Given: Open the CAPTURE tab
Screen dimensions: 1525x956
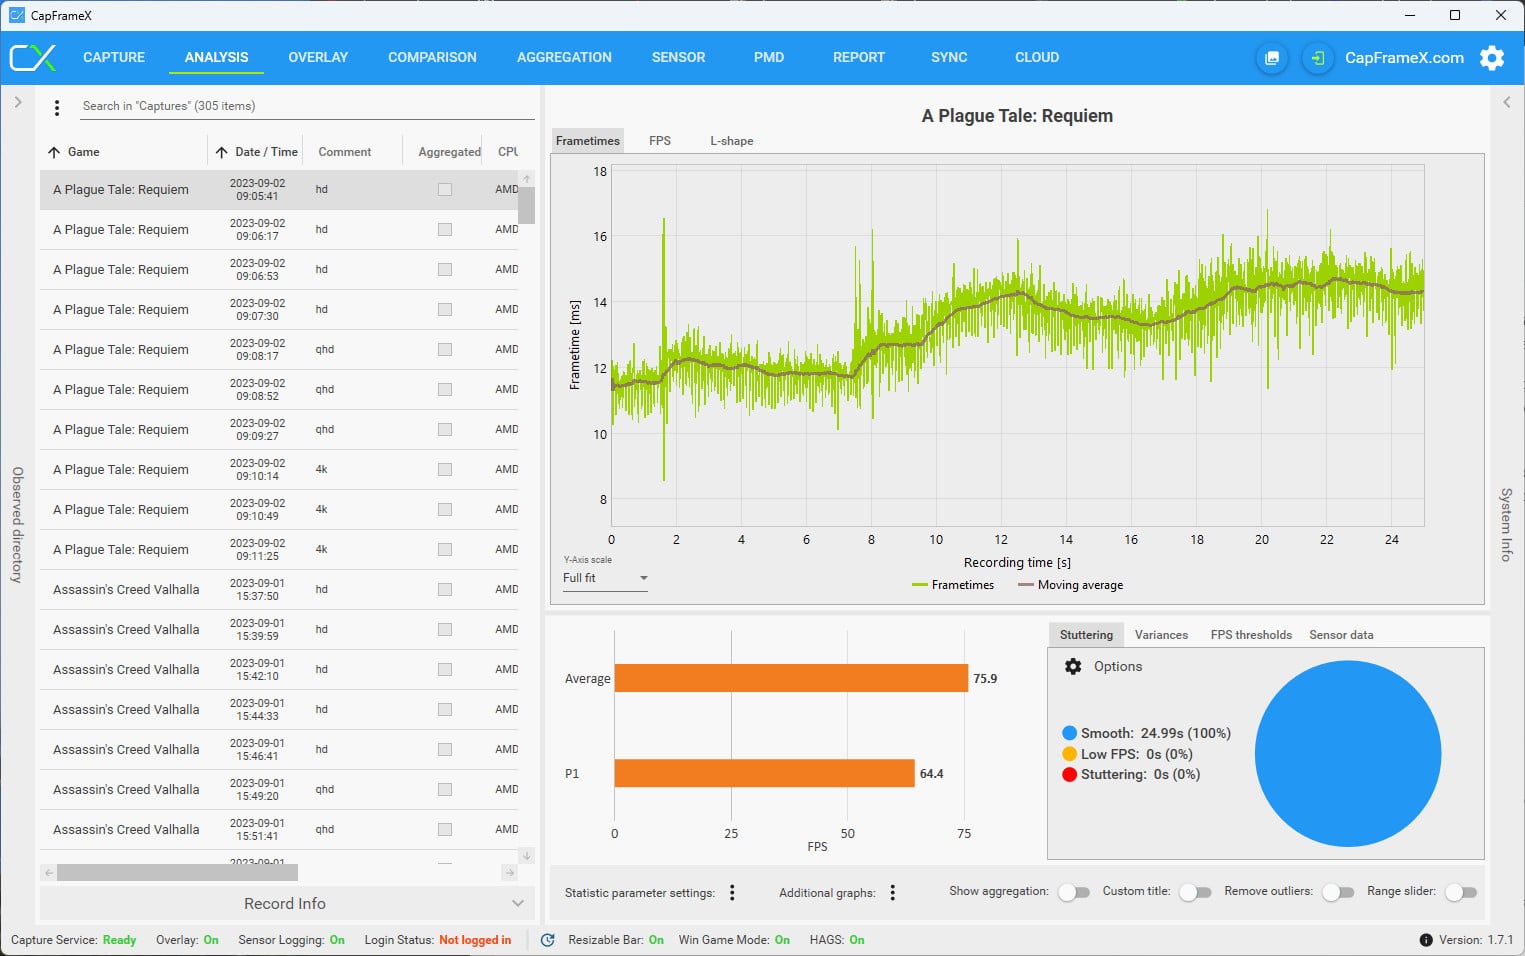Looking at the screenshot, I should coord(114,58).
